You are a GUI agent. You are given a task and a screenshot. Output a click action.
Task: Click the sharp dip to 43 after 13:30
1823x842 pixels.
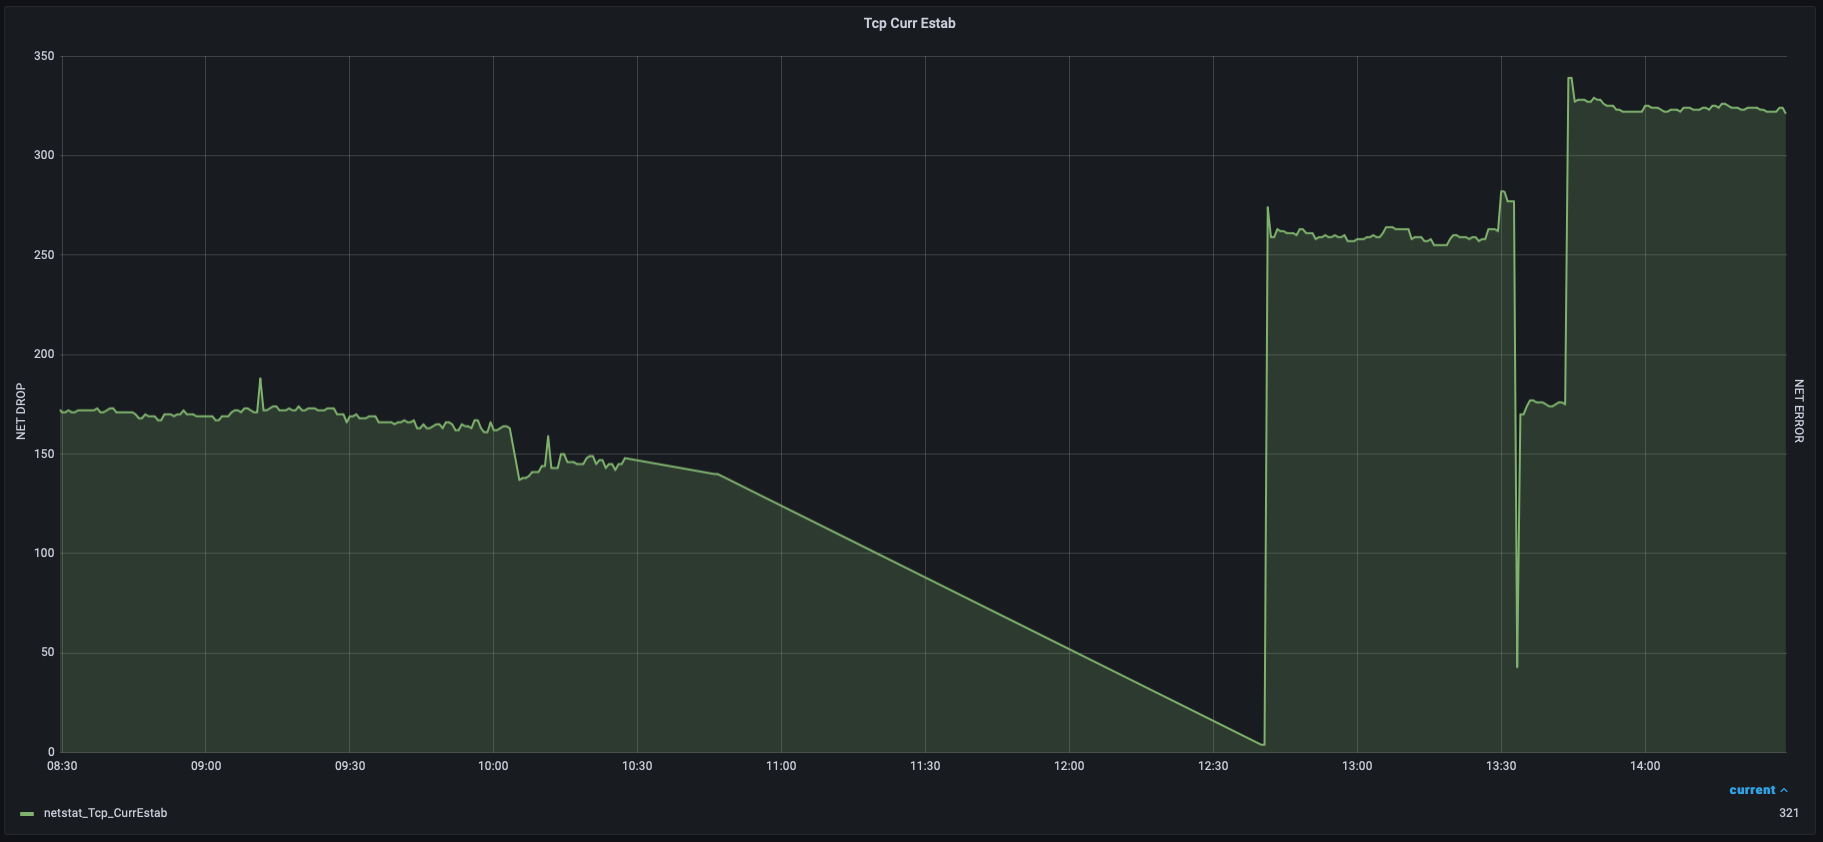[x=1517, y=667]
